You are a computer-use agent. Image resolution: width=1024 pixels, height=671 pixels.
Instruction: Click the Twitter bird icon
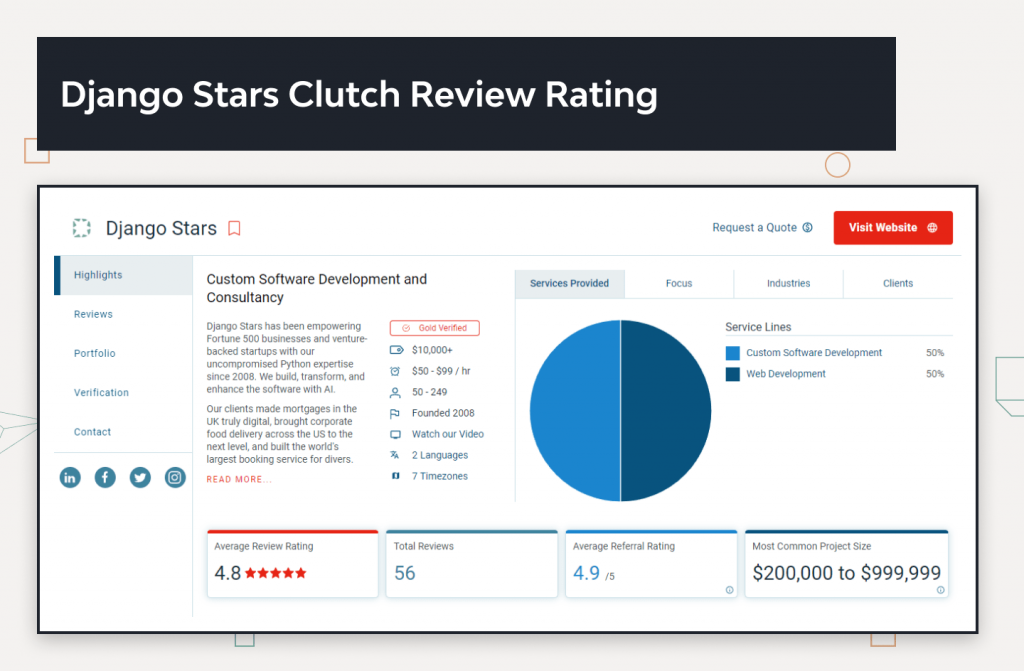pyautogui.click(x=140, y=478)
